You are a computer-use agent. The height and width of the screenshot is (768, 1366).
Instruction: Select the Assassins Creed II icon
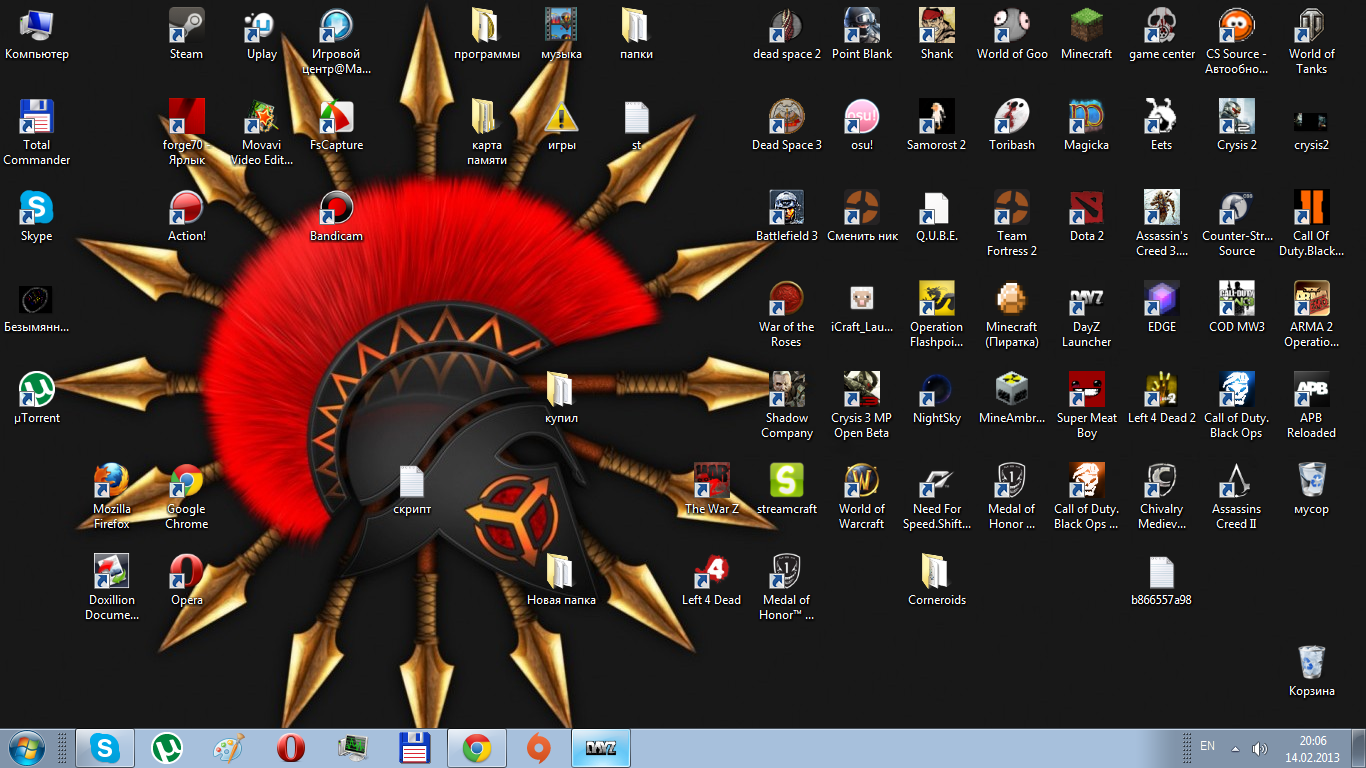point(1237,497)
